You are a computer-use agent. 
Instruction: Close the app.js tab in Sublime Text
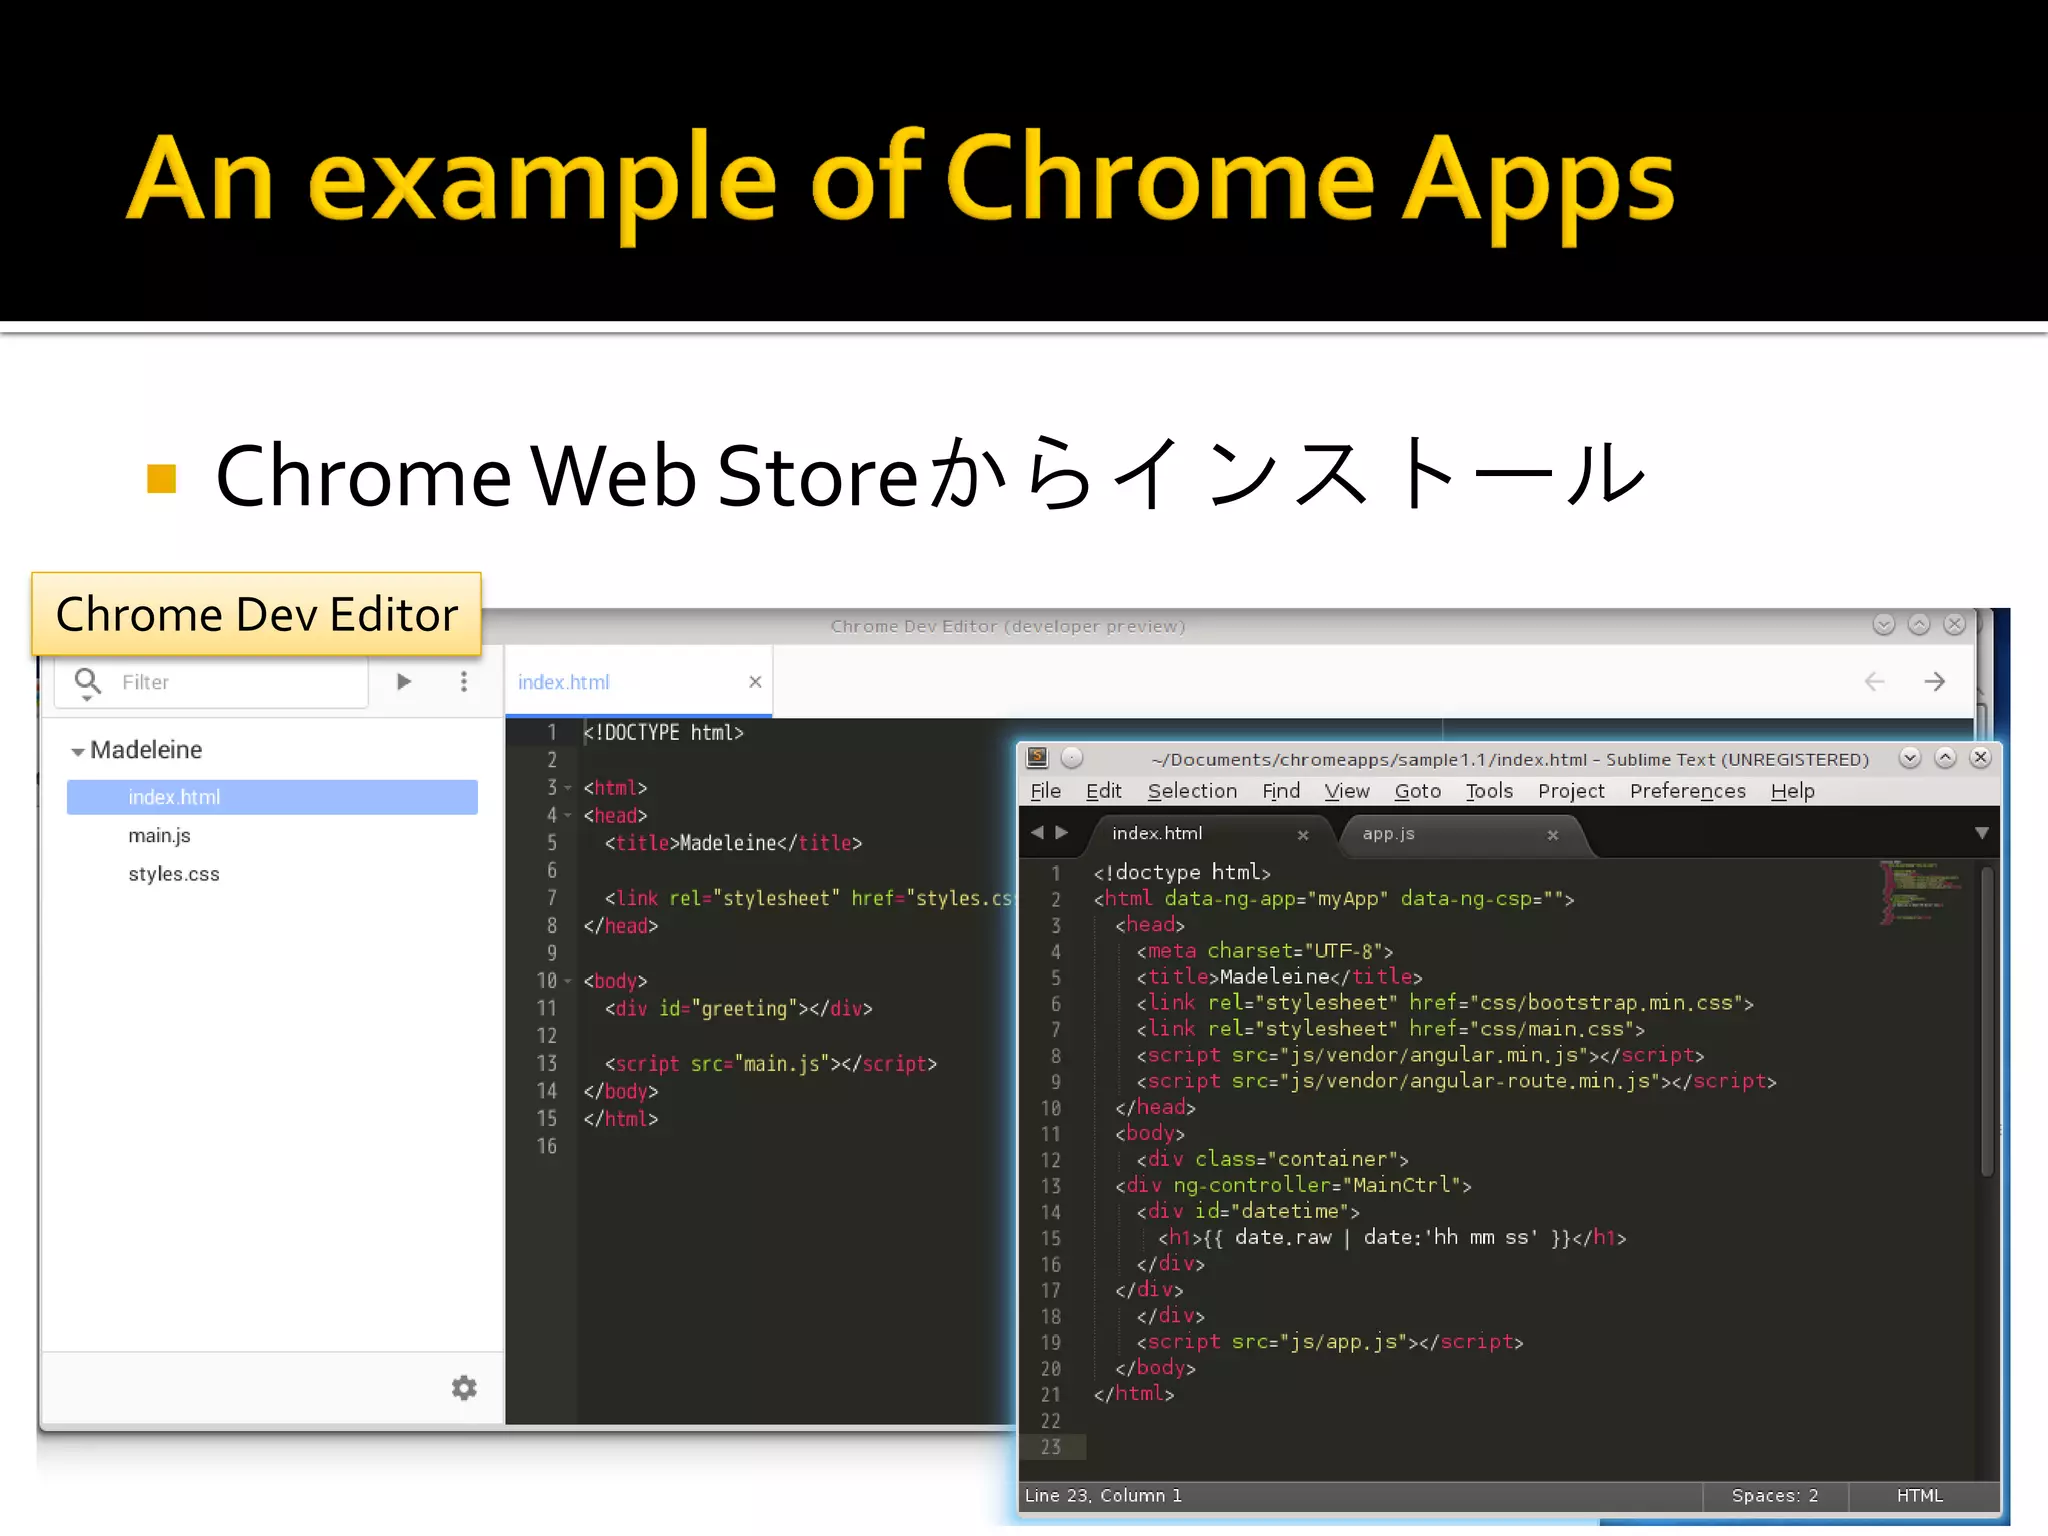1553,835
